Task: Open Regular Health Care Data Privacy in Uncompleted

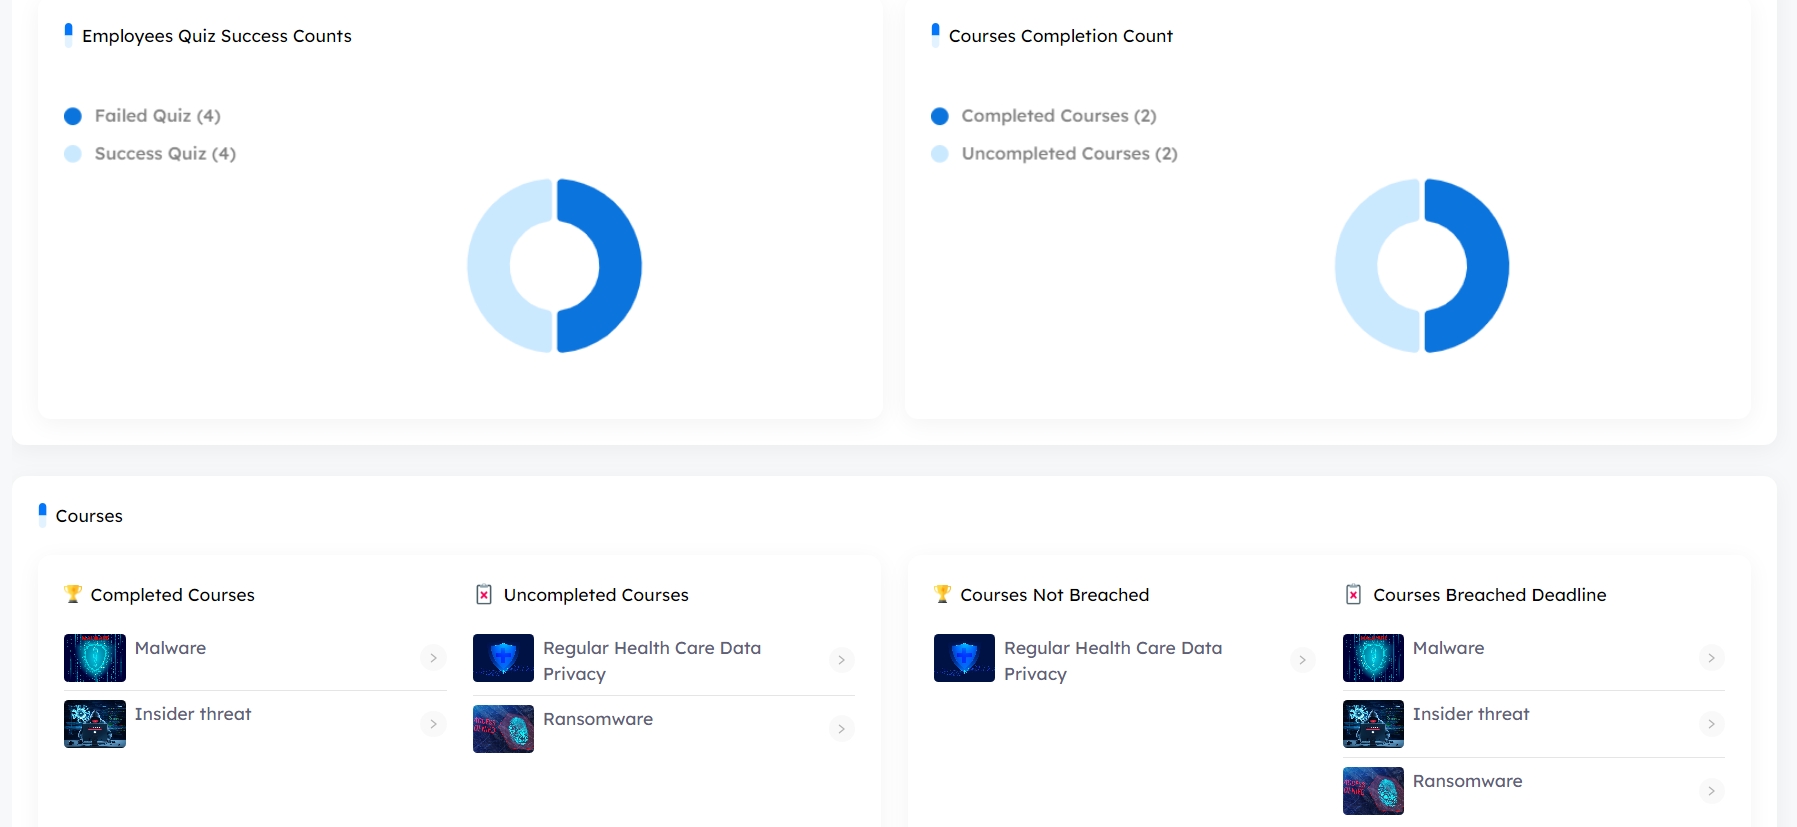Action: point(652,661)
